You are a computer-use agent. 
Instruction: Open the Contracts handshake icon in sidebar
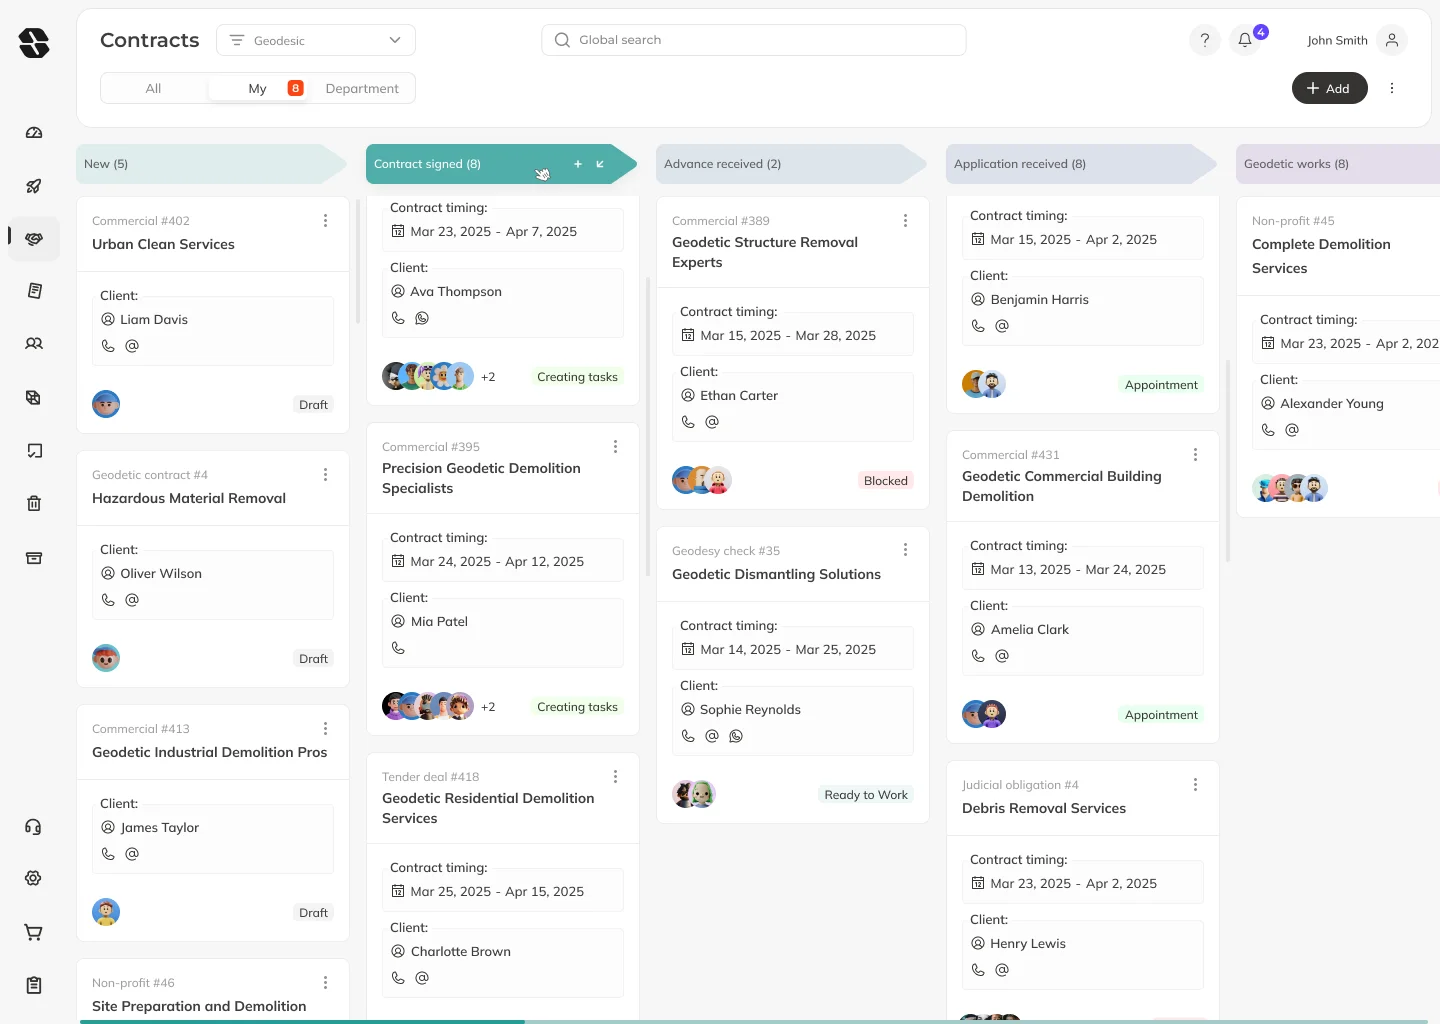[33, 239]
